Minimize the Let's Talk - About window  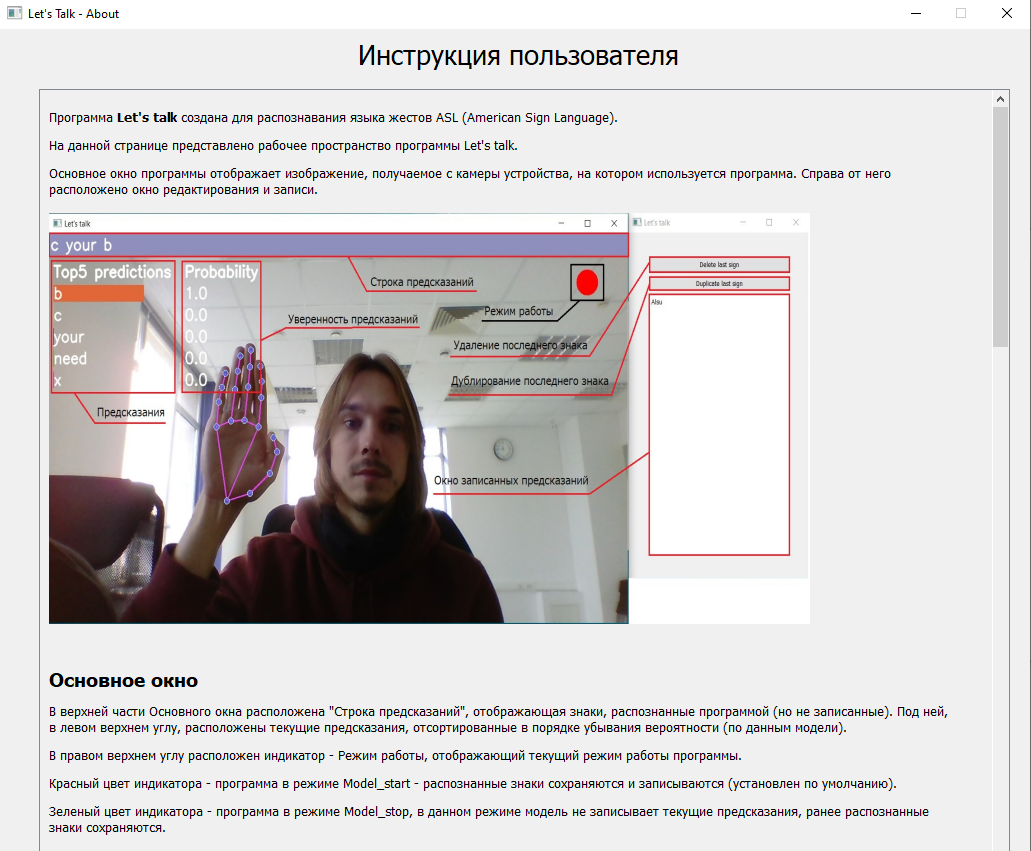(915, 14)
